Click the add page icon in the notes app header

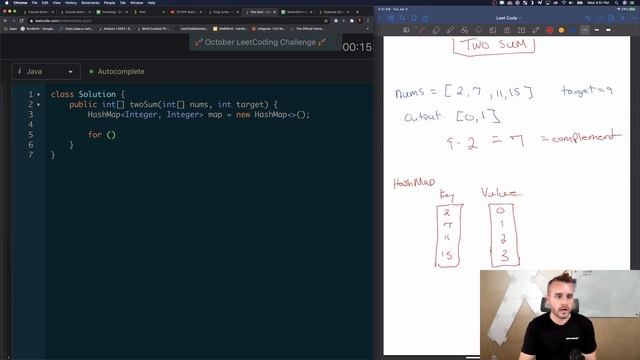tap(611, 18)
